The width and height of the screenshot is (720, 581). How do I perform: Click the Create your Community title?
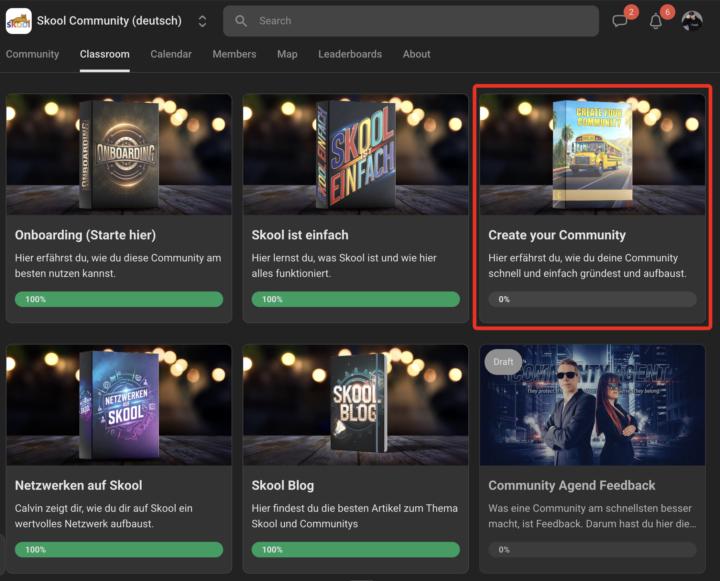(557, 235)
